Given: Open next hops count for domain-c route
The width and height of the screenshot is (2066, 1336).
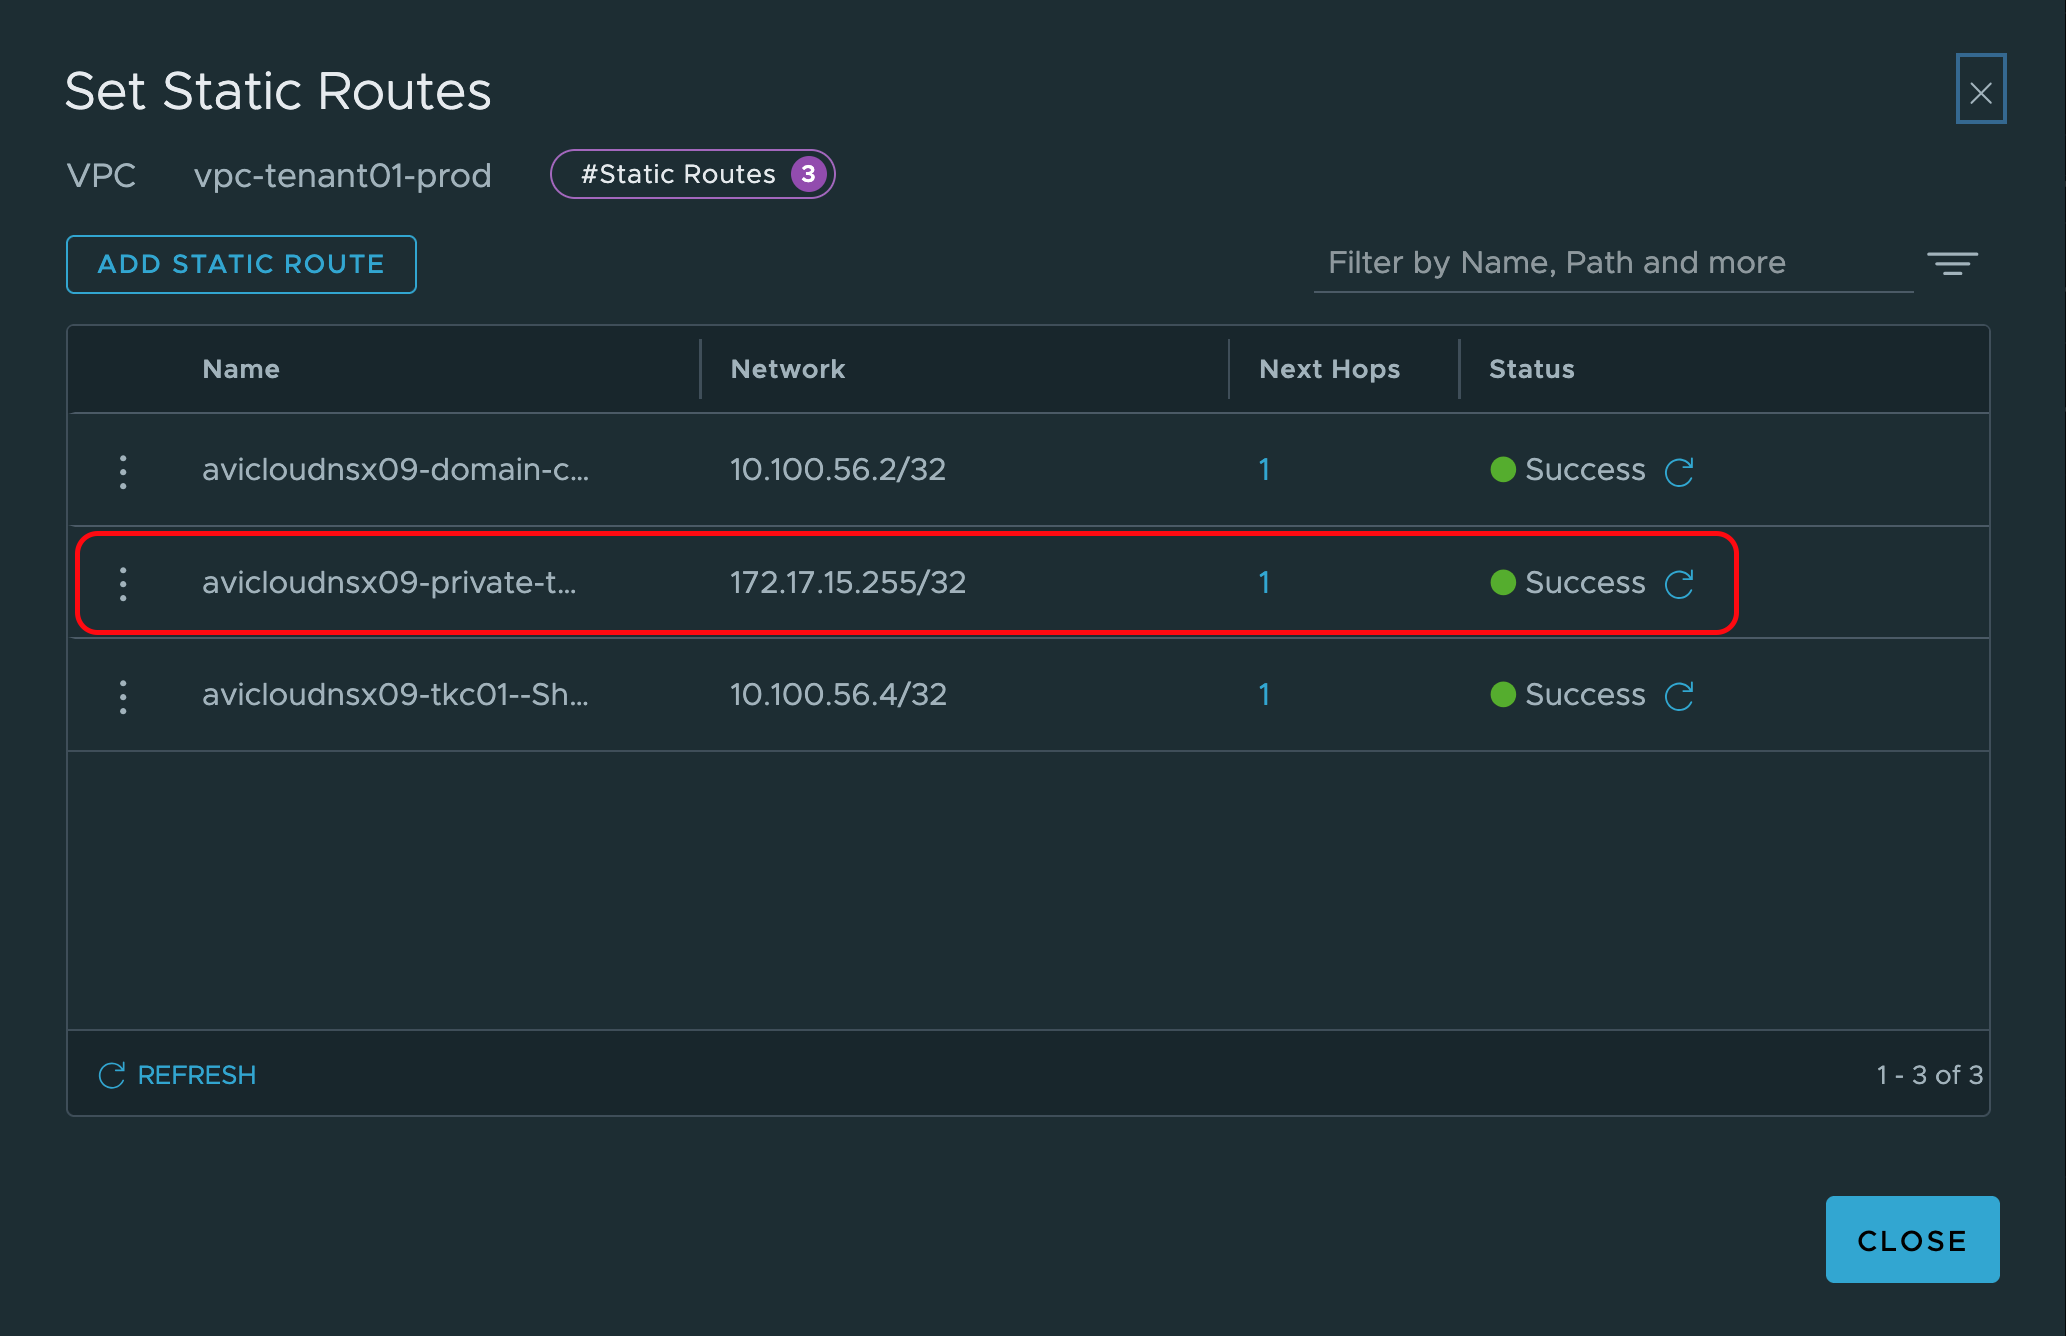Looking at the screenshot, I should click(1264, 470).
